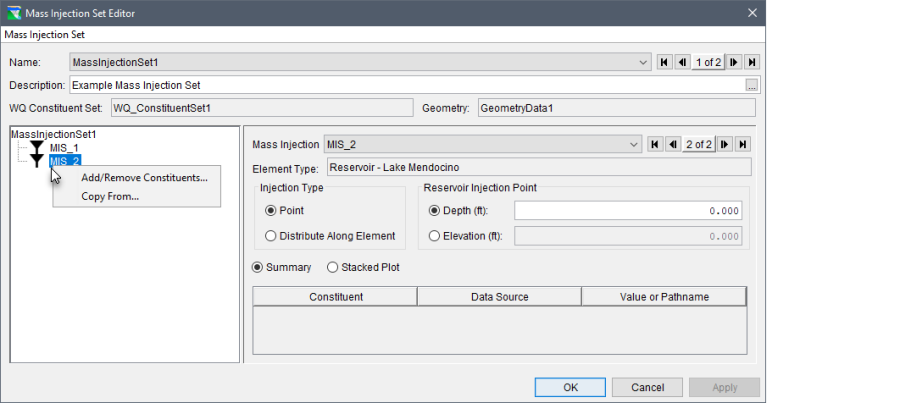Click the '1 of 2' record counter
This screenshot has height=403, width=900.
pyautogui.click(x=708, y=62)
